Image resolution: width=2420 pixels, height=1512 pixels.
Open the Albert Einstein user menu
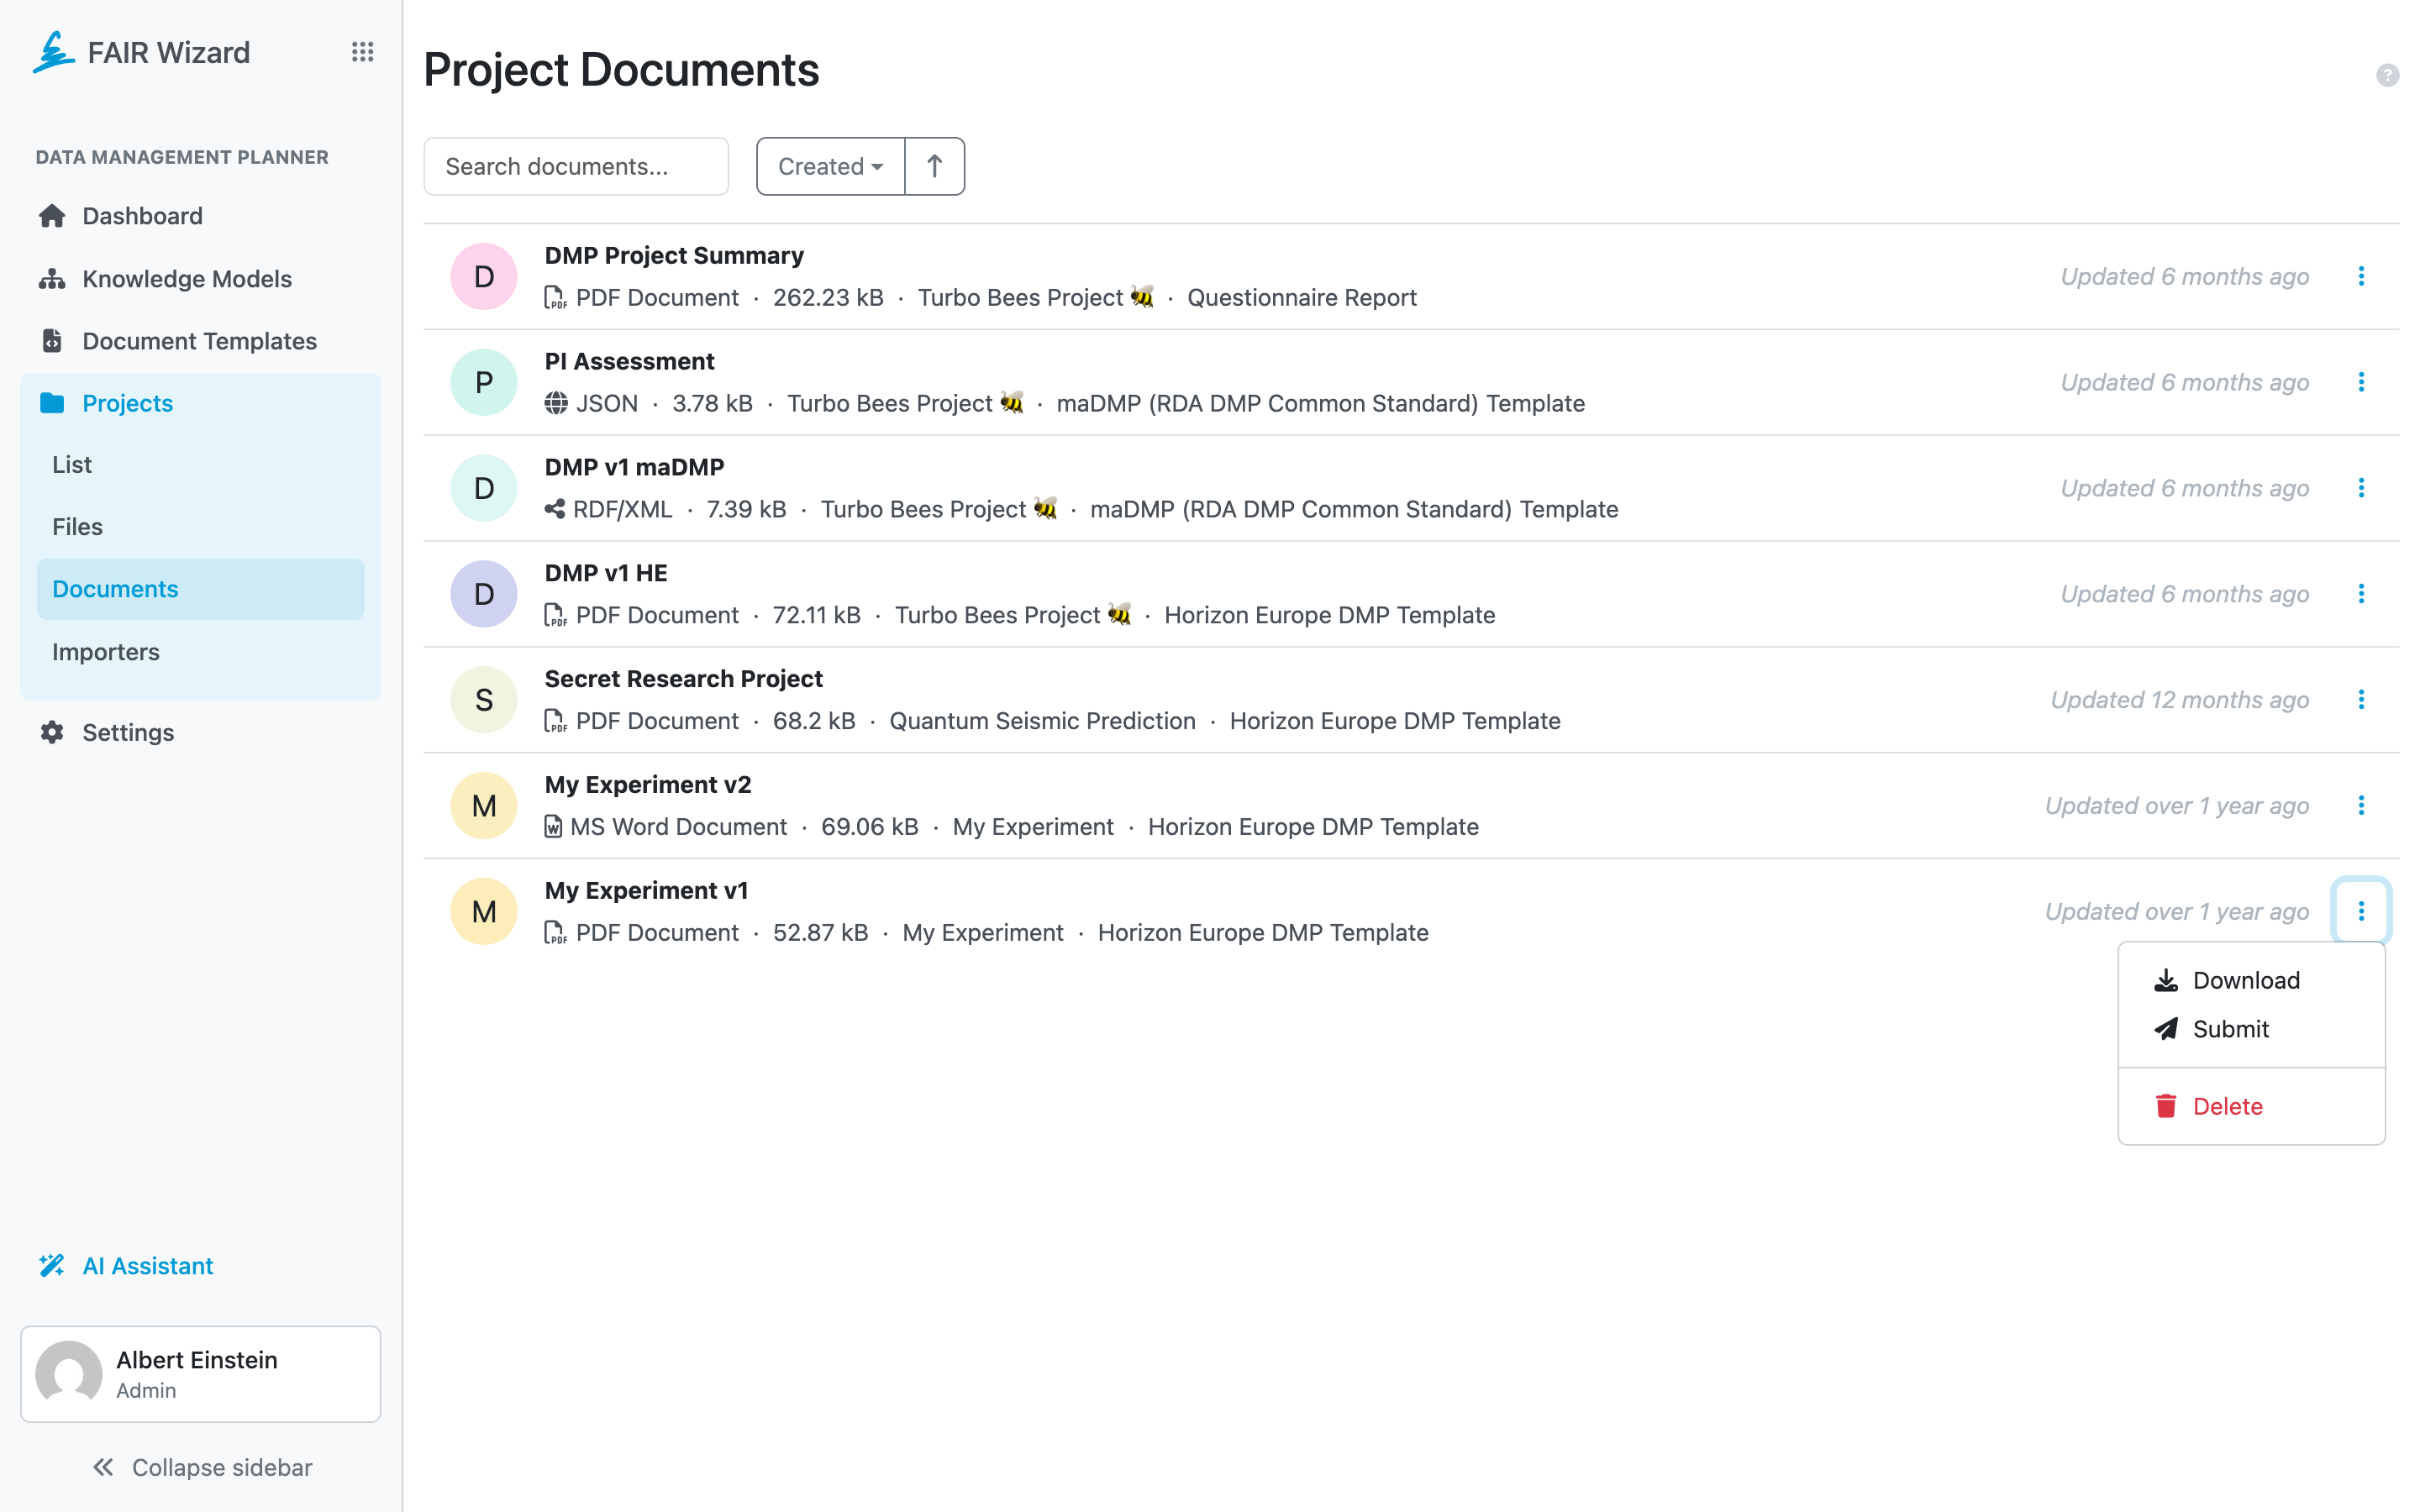coord(200,1374)
